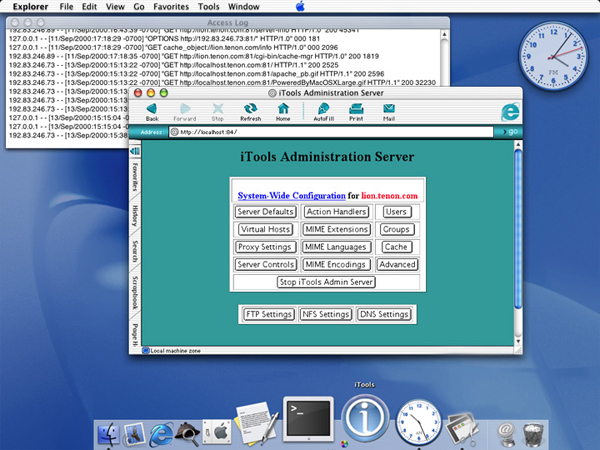Collapse the explorer bar using the arrow tab

pos(135,152)
